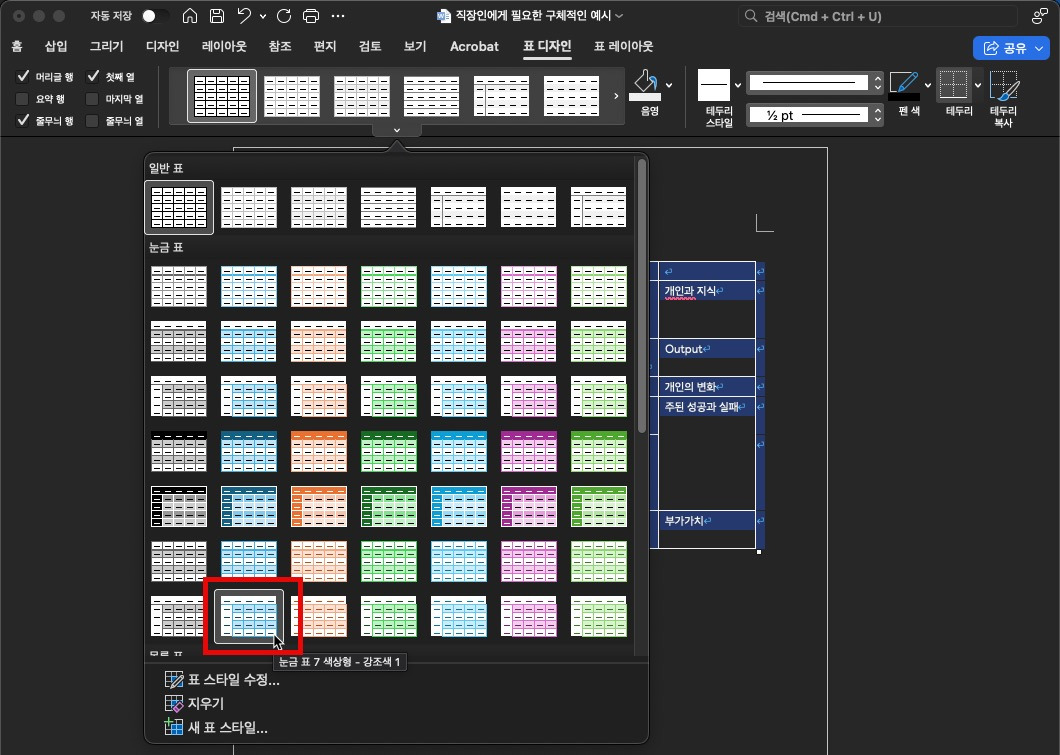This screenshot has height=755, width=1060.
Task: Show next row of table styles arrow
Action: pos(616,96)
